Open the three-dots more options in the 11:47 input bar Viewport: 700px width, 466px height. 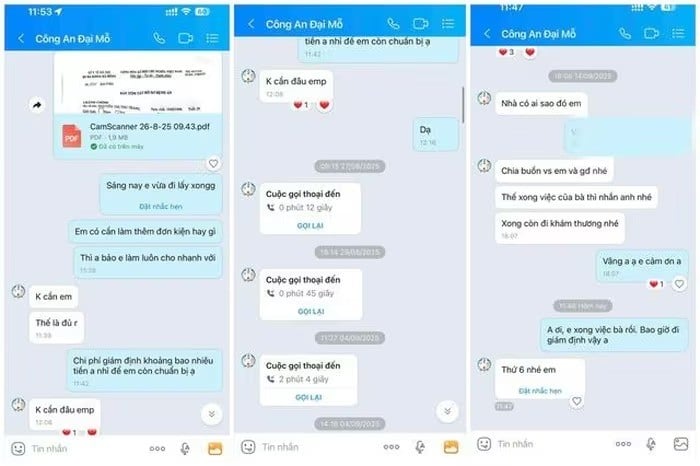(x=623, y=444)
